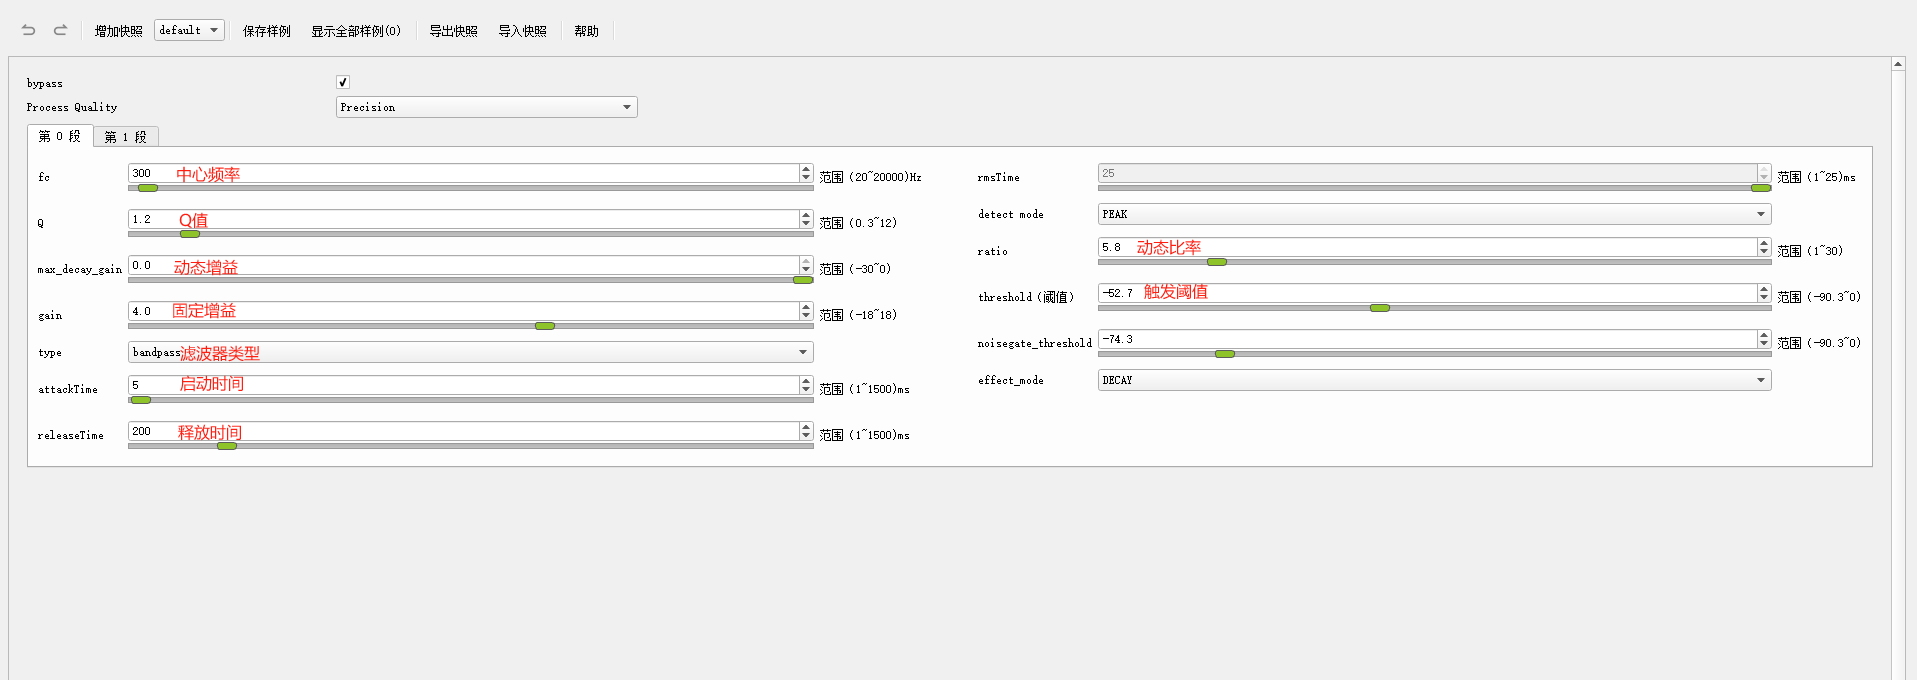This screenshot has height=680, width=1917.
Task: Click the ratio spinner stepper arrows
Action: click(1764, 247)
